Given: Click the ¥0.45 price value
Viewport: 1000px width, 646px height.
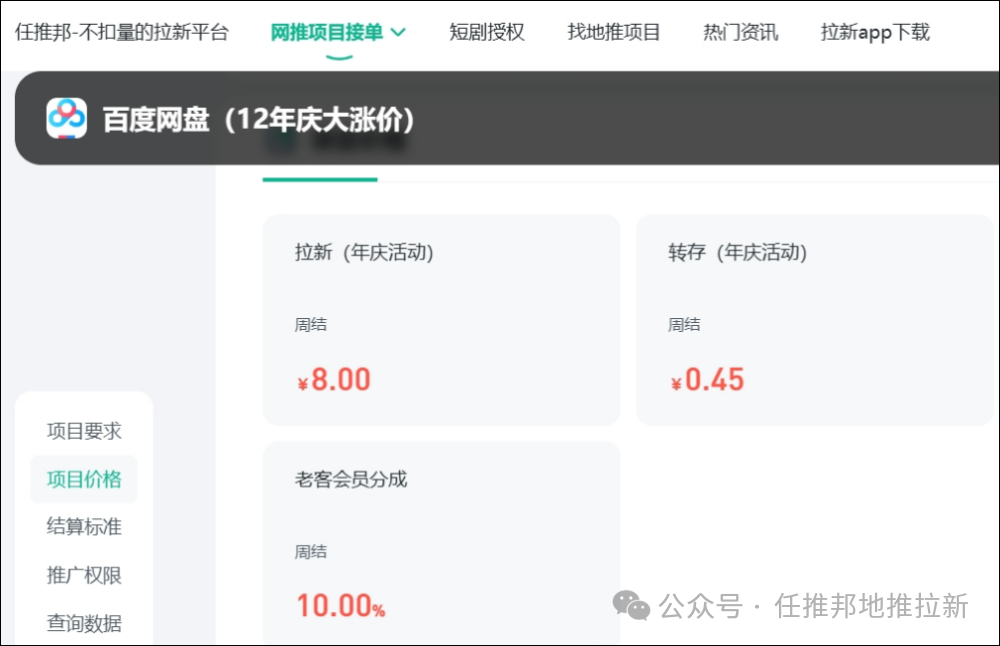Looking at the screenshot, I should click(707, 379).
